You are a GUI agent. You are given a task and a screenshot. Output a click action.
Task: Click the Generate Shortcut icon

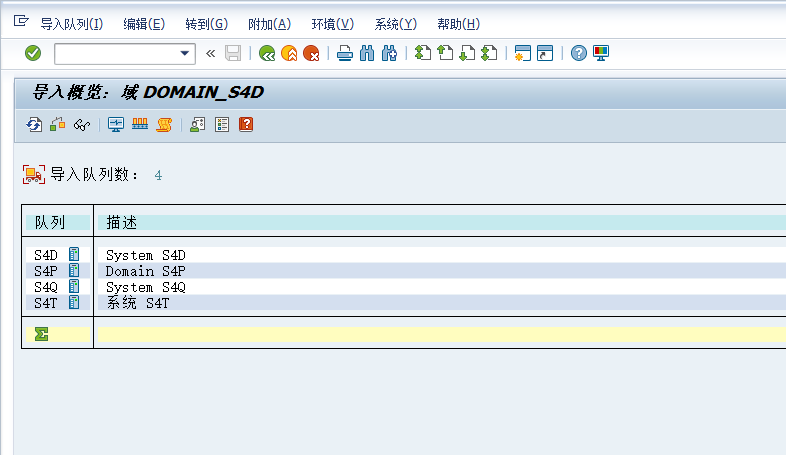pos(545,53)
